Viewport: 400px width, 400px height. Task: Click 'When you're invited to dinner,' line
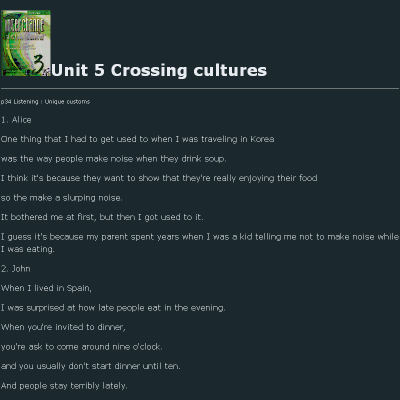pos(63,327)
